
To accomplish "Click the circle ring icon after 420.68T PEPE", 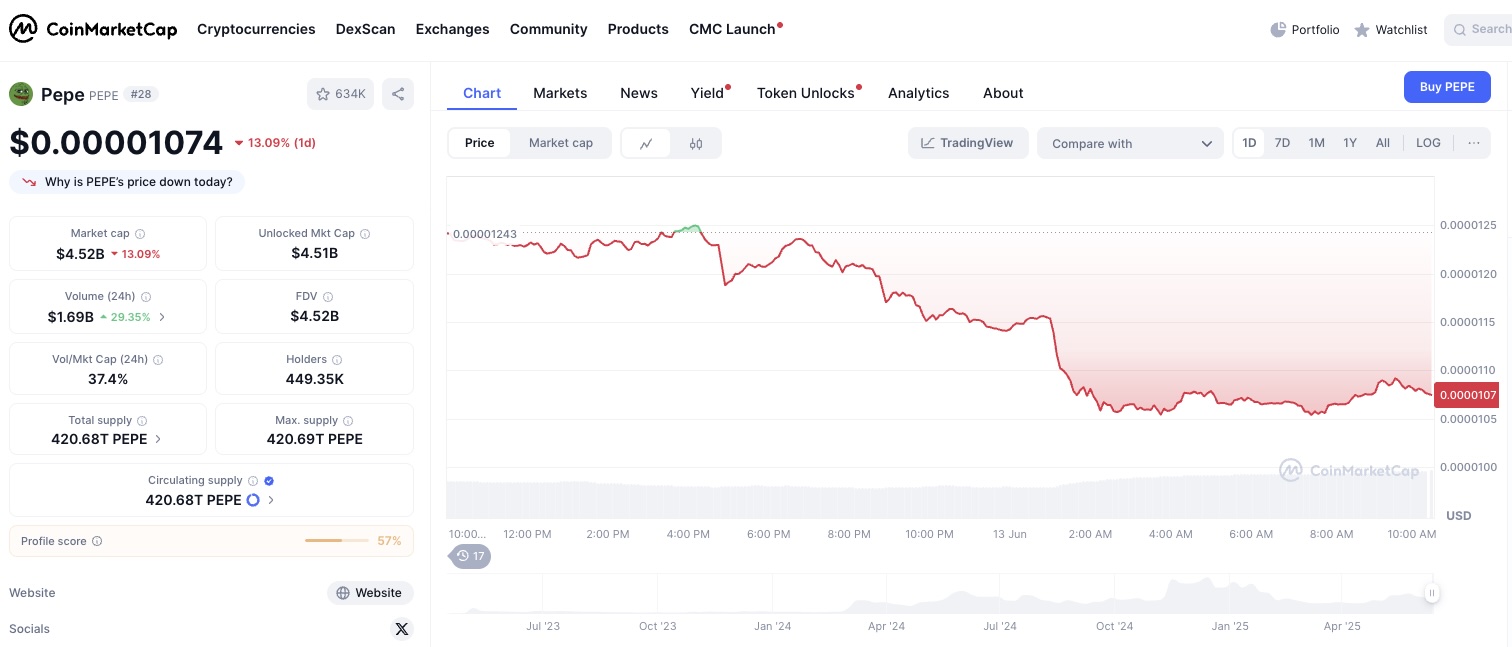I will pyautogui.click(x=253, y=500).
